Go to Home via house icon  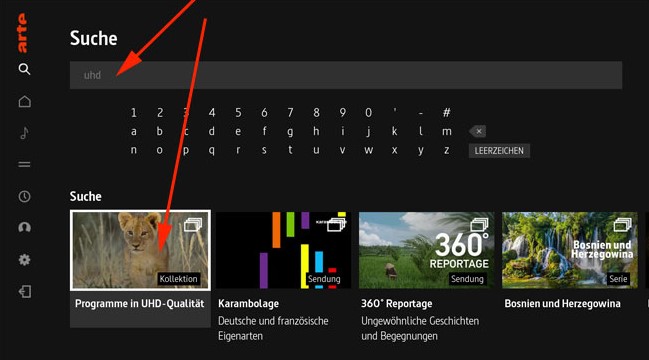click(x=24, y=101)
